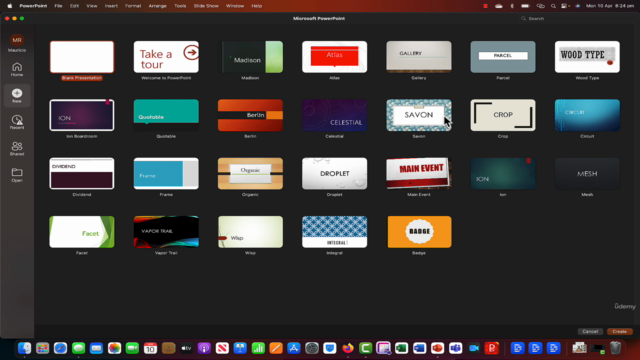This screenshot has width=640, height=360.
Task: Select the Crop template
Action: click(503, 115)
